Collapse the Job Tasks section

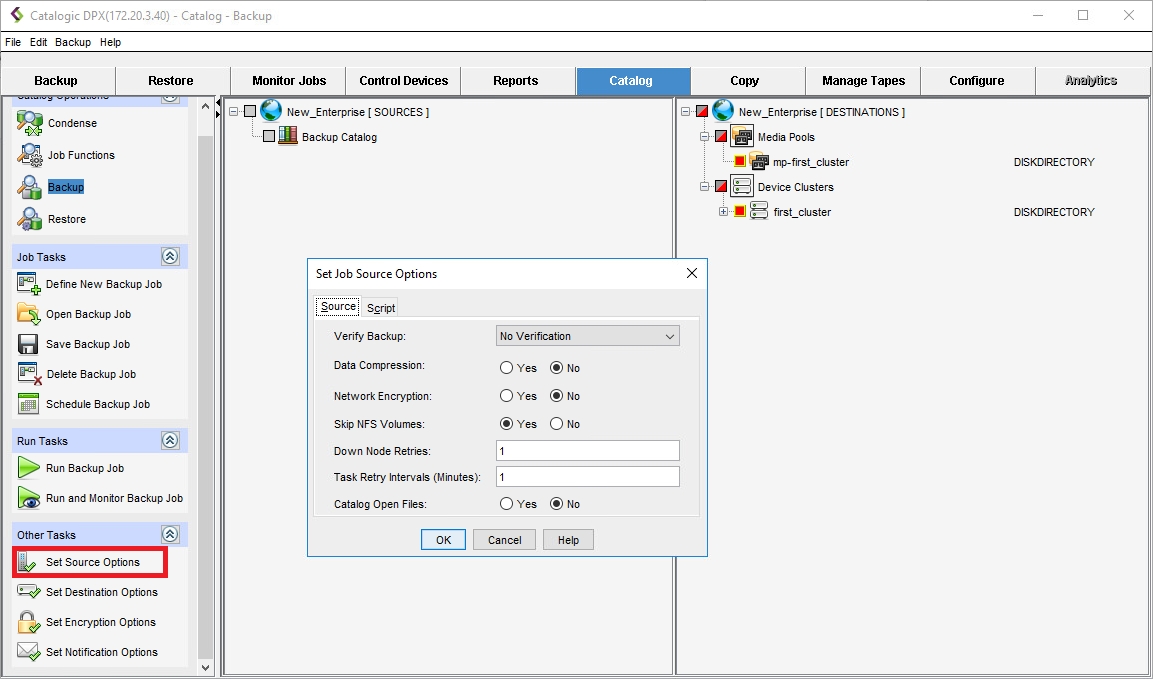(170, 257)
